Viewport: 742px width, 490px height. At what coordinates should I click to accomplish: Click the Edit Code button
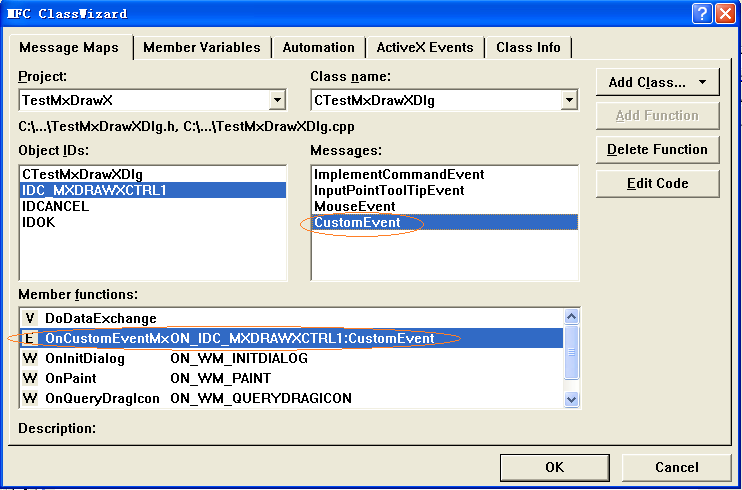point(657,183)
